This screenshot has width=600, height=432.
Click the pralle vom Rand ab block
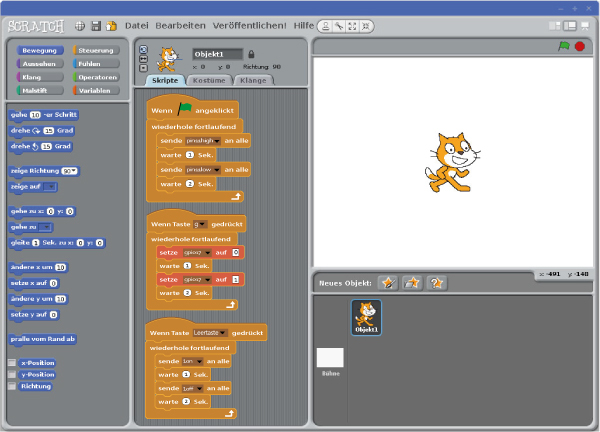pyautogui.click(x=42, y=339)
